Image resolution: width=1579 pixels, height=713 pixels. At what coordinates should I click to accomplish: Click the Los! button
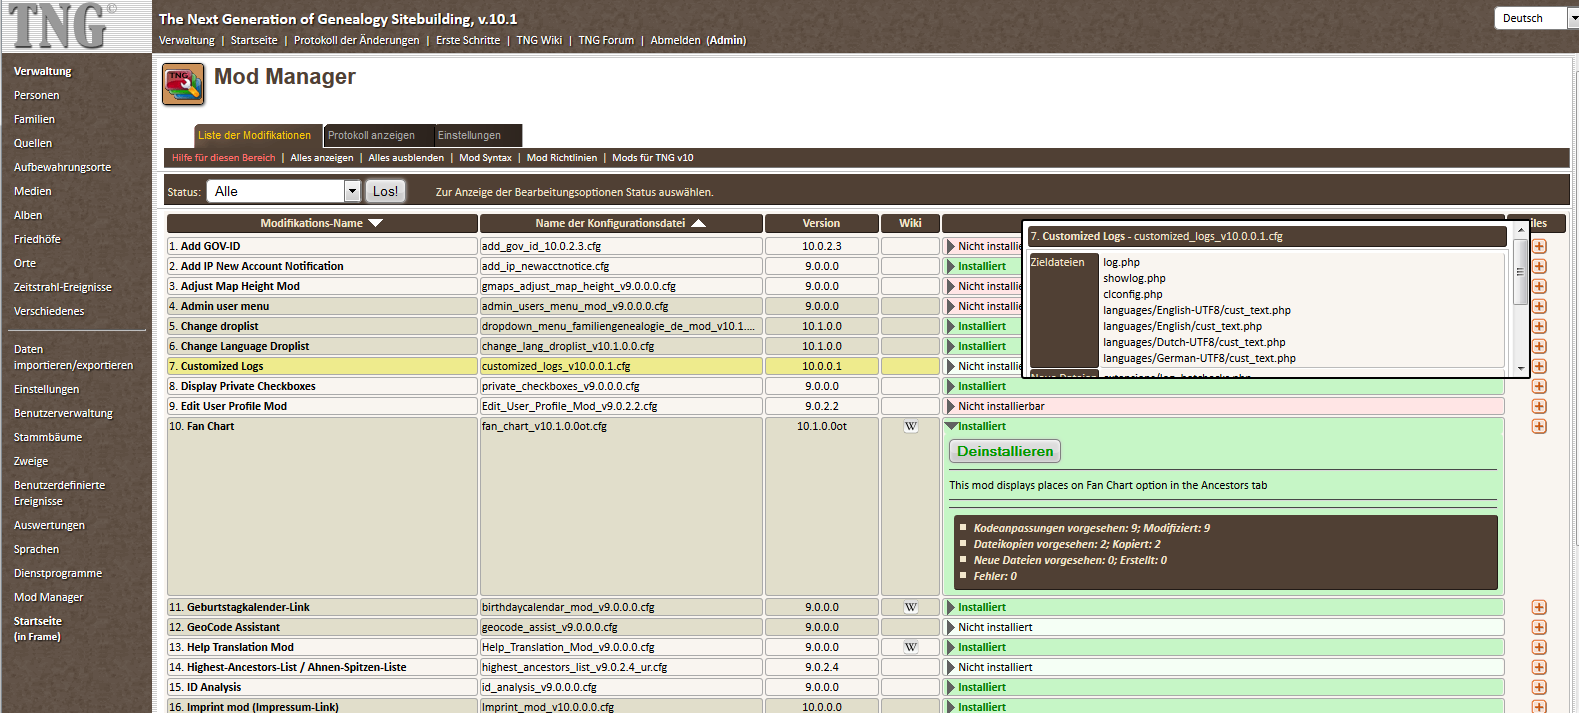(385, 191)
